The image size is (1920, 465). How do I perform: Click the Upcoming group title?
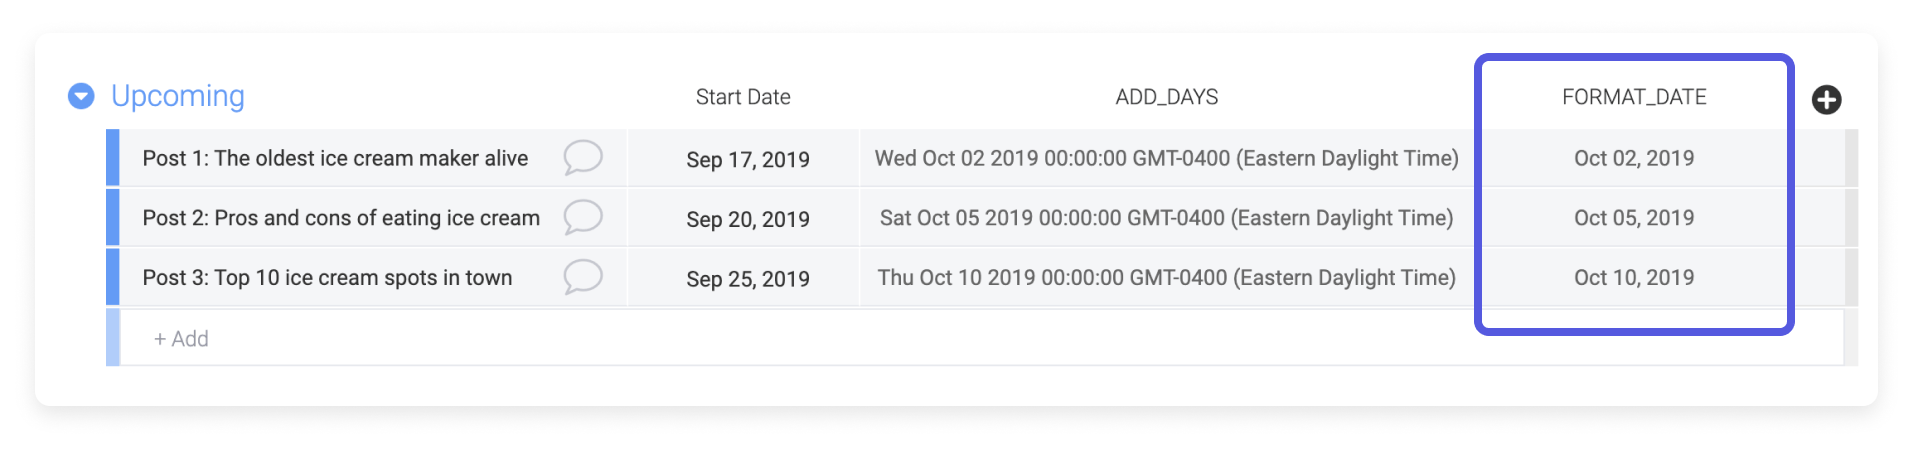(x=178, y=96)
